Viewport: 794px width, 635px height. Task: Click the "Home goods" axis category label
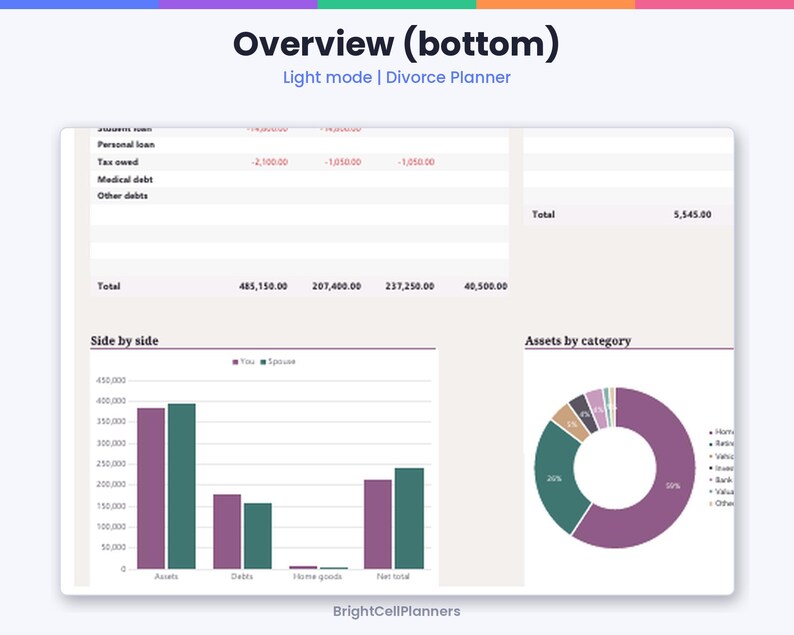(x=317, y=576)
